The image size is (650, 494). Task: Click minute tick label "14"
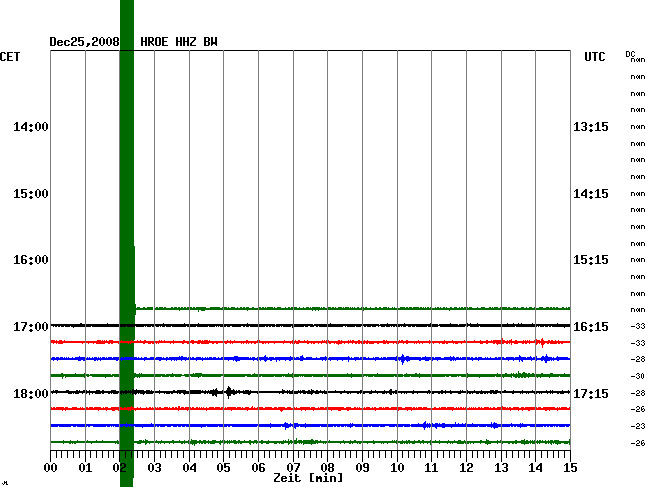click(x=536, y=468)
